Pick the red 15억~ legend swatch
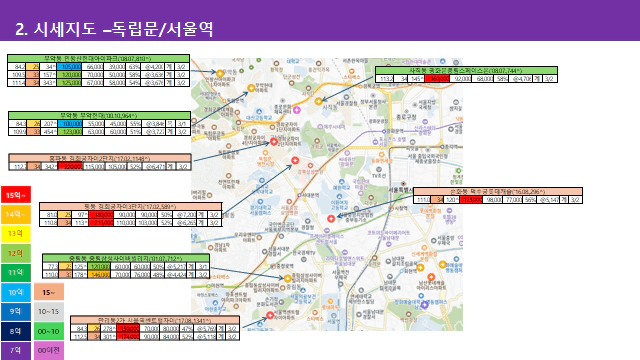This screenshot has height=360, width=640. (16, 195)
